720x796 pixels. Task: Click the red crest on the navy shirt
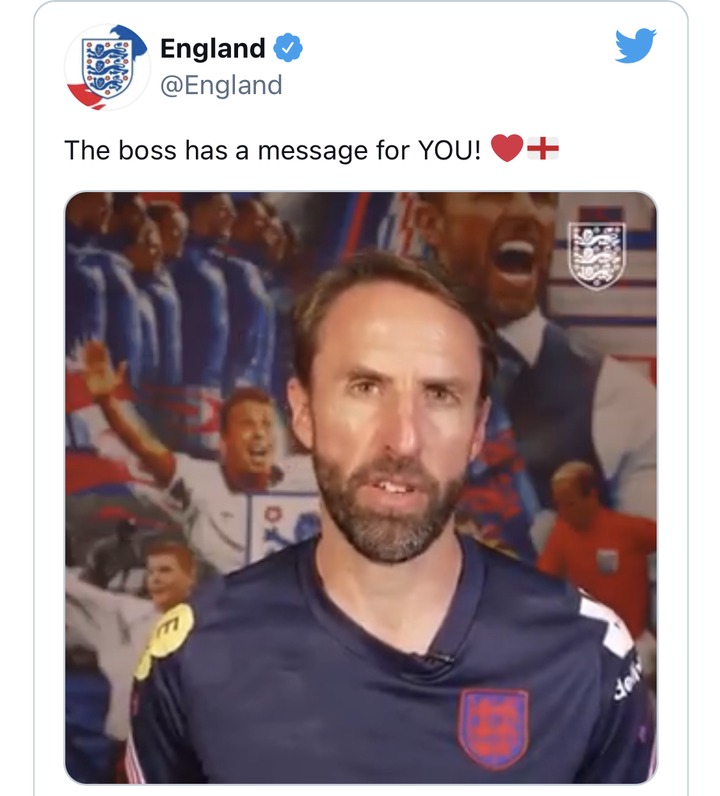494,728
